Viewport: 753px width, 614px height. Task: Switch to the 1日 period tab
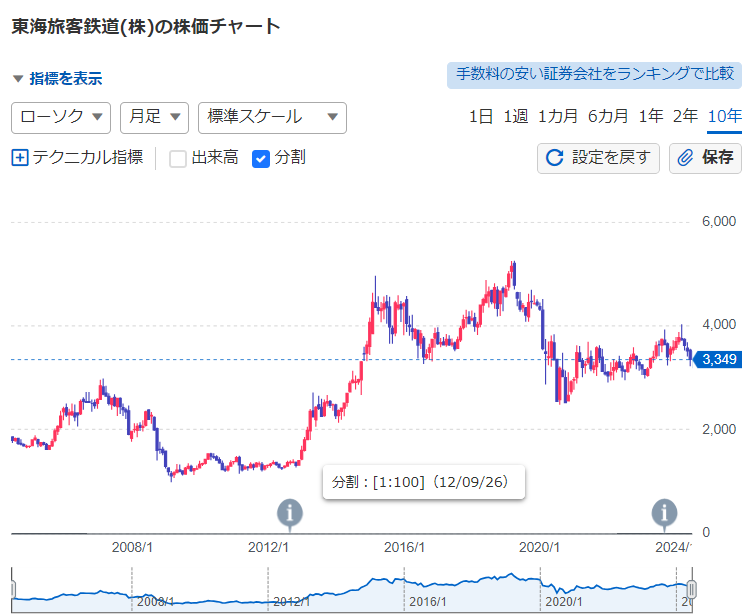(481, 116)
